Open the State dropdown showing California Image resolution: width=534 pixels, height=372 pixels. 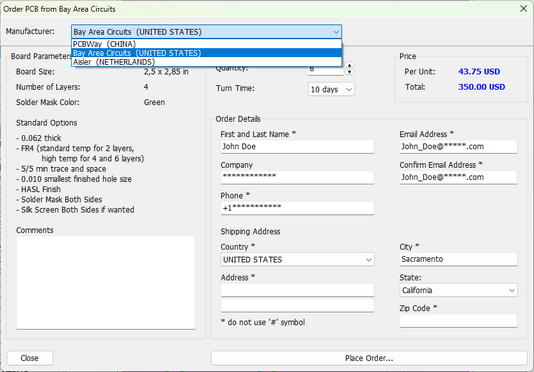(458, 290)
